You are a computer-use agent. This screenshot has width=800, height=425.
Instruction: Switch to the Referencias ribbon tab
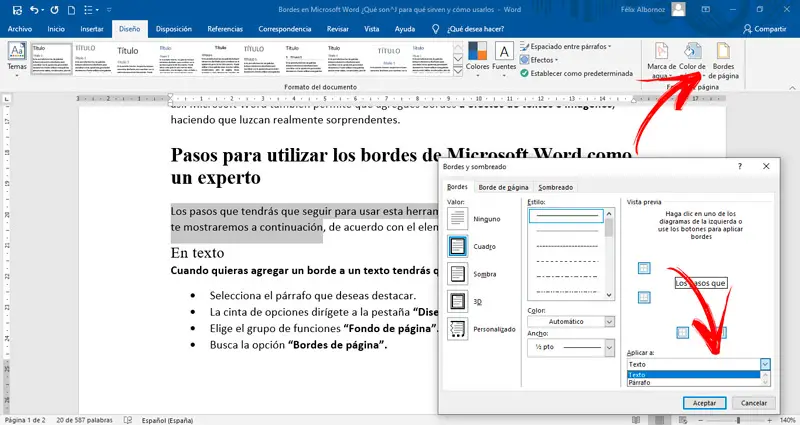tap(225, 29)
